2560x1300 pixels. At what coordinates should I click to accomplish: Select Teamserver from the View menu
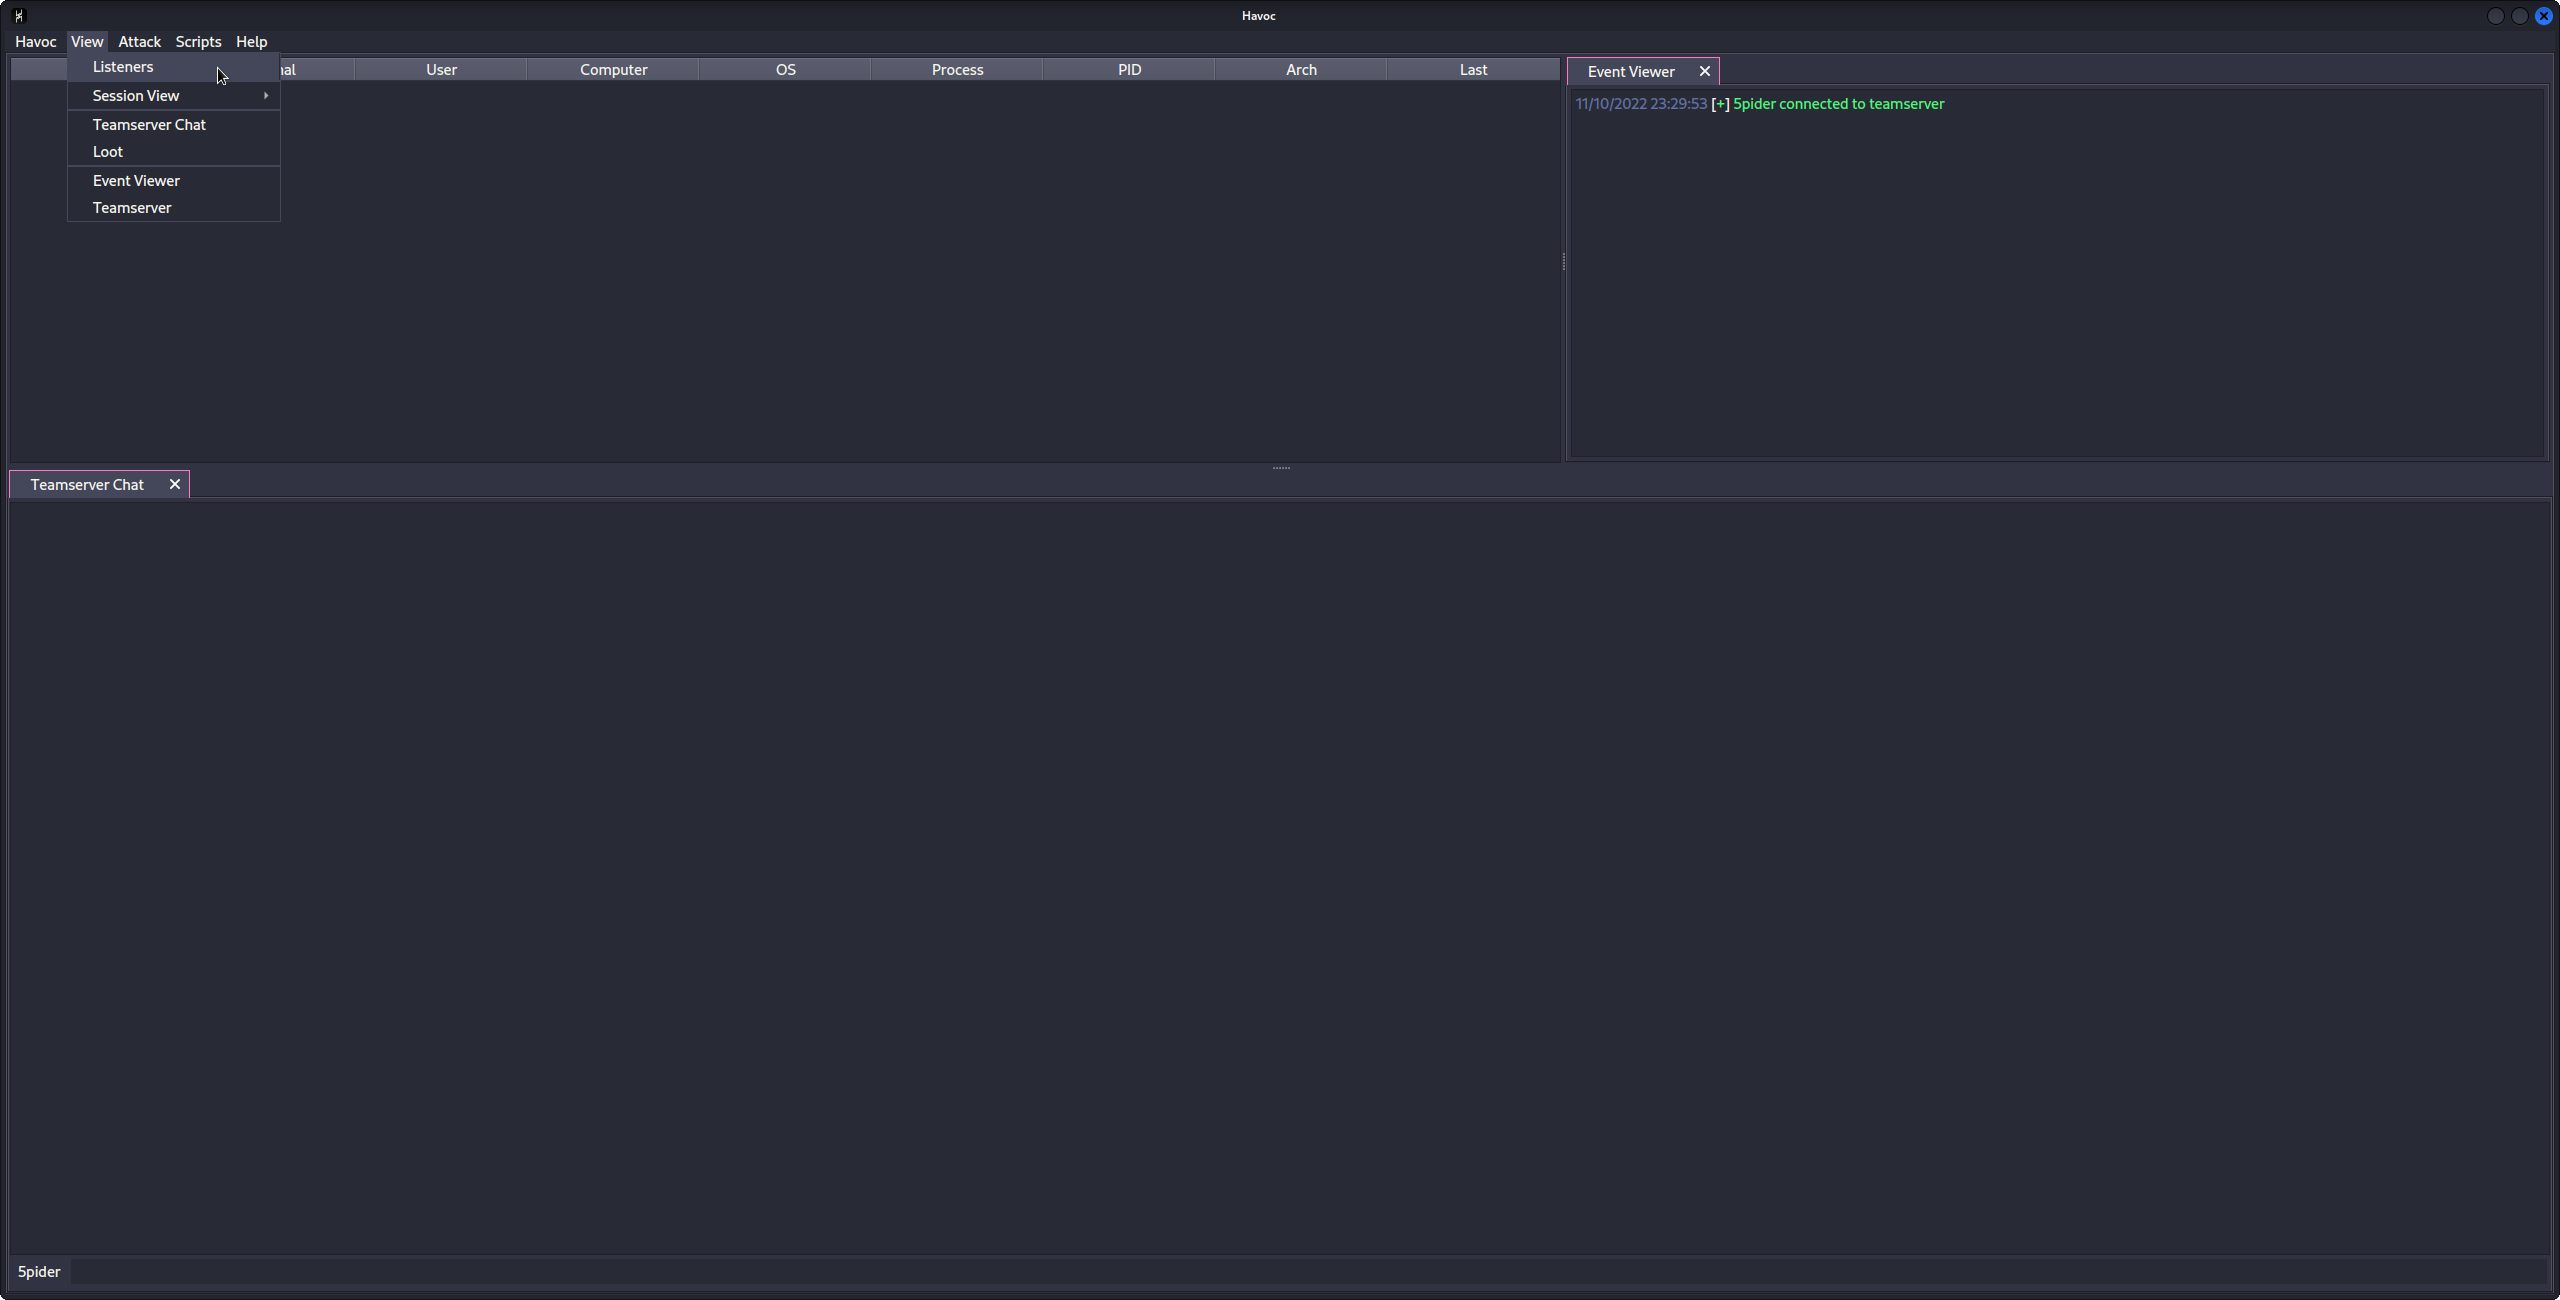[173, 208]
